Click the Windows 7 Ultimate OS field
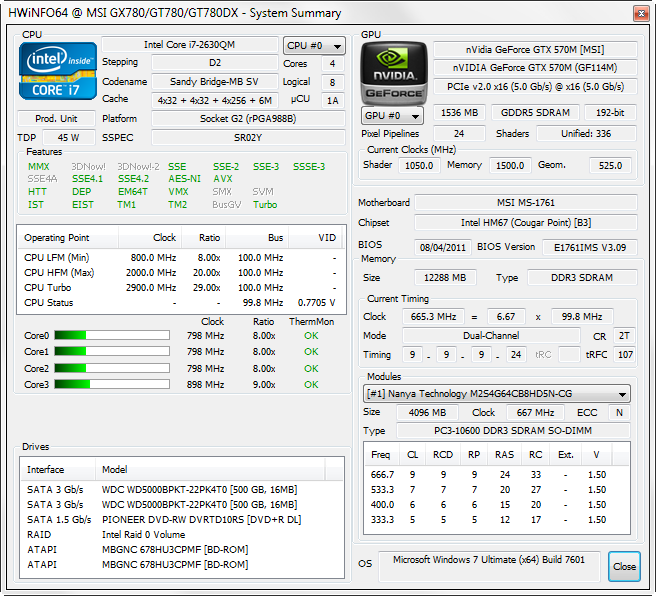Screen dimensions: 656x596 click(489, 566)
